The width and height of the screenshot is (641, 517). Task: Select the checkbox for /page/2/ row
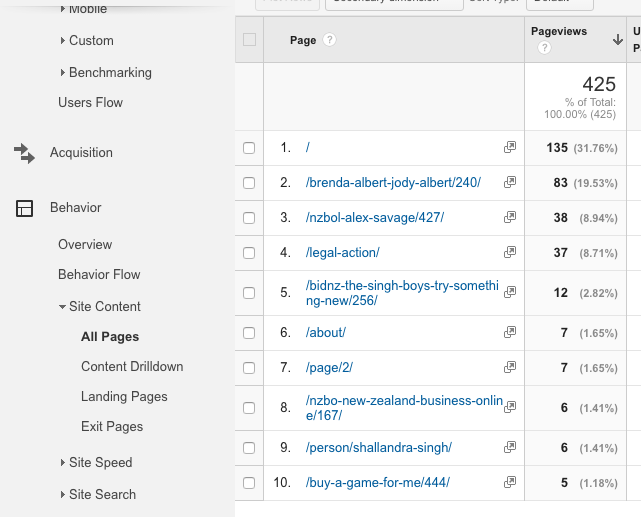point(249,367)
